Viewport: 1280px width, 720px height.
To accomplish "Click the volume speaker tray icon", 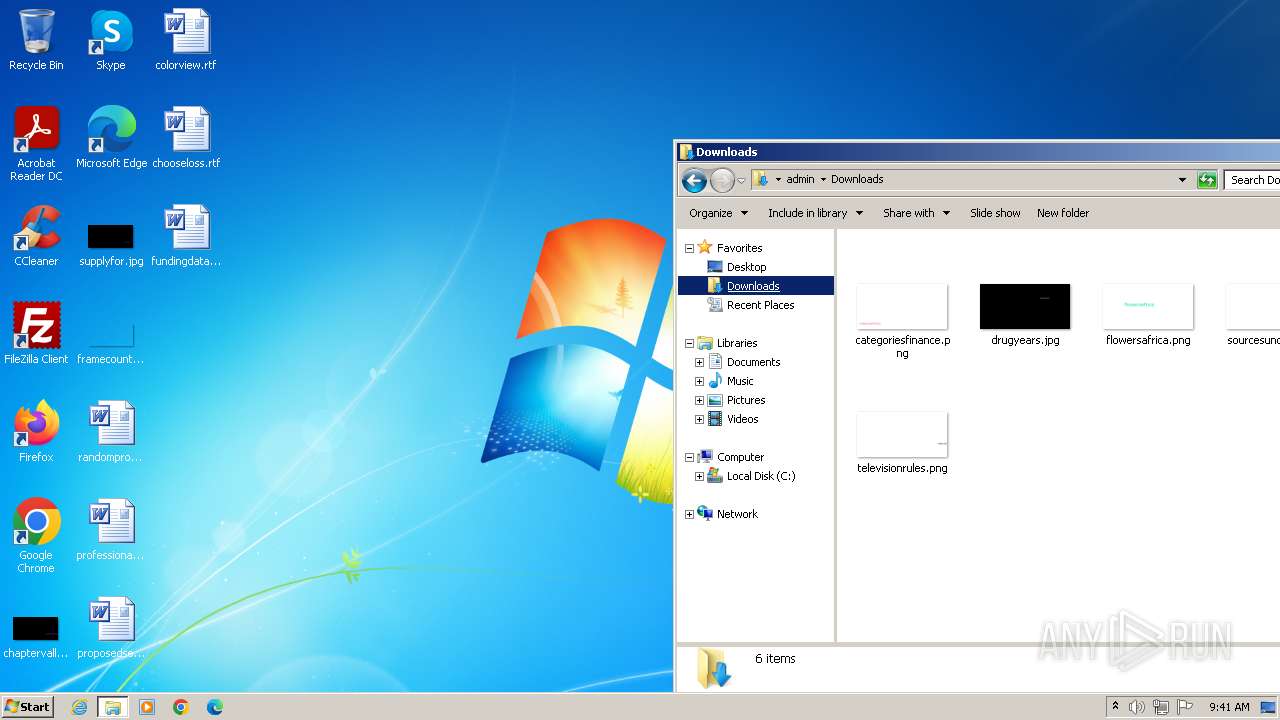I will click(1137, 707).
